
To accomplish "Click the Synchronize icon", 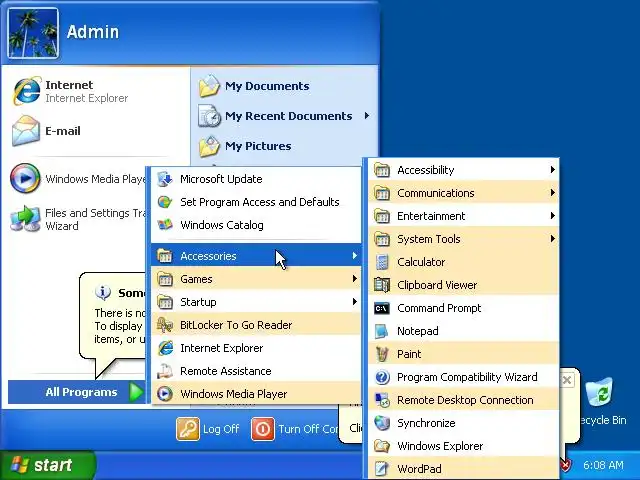I will point(382,423).
